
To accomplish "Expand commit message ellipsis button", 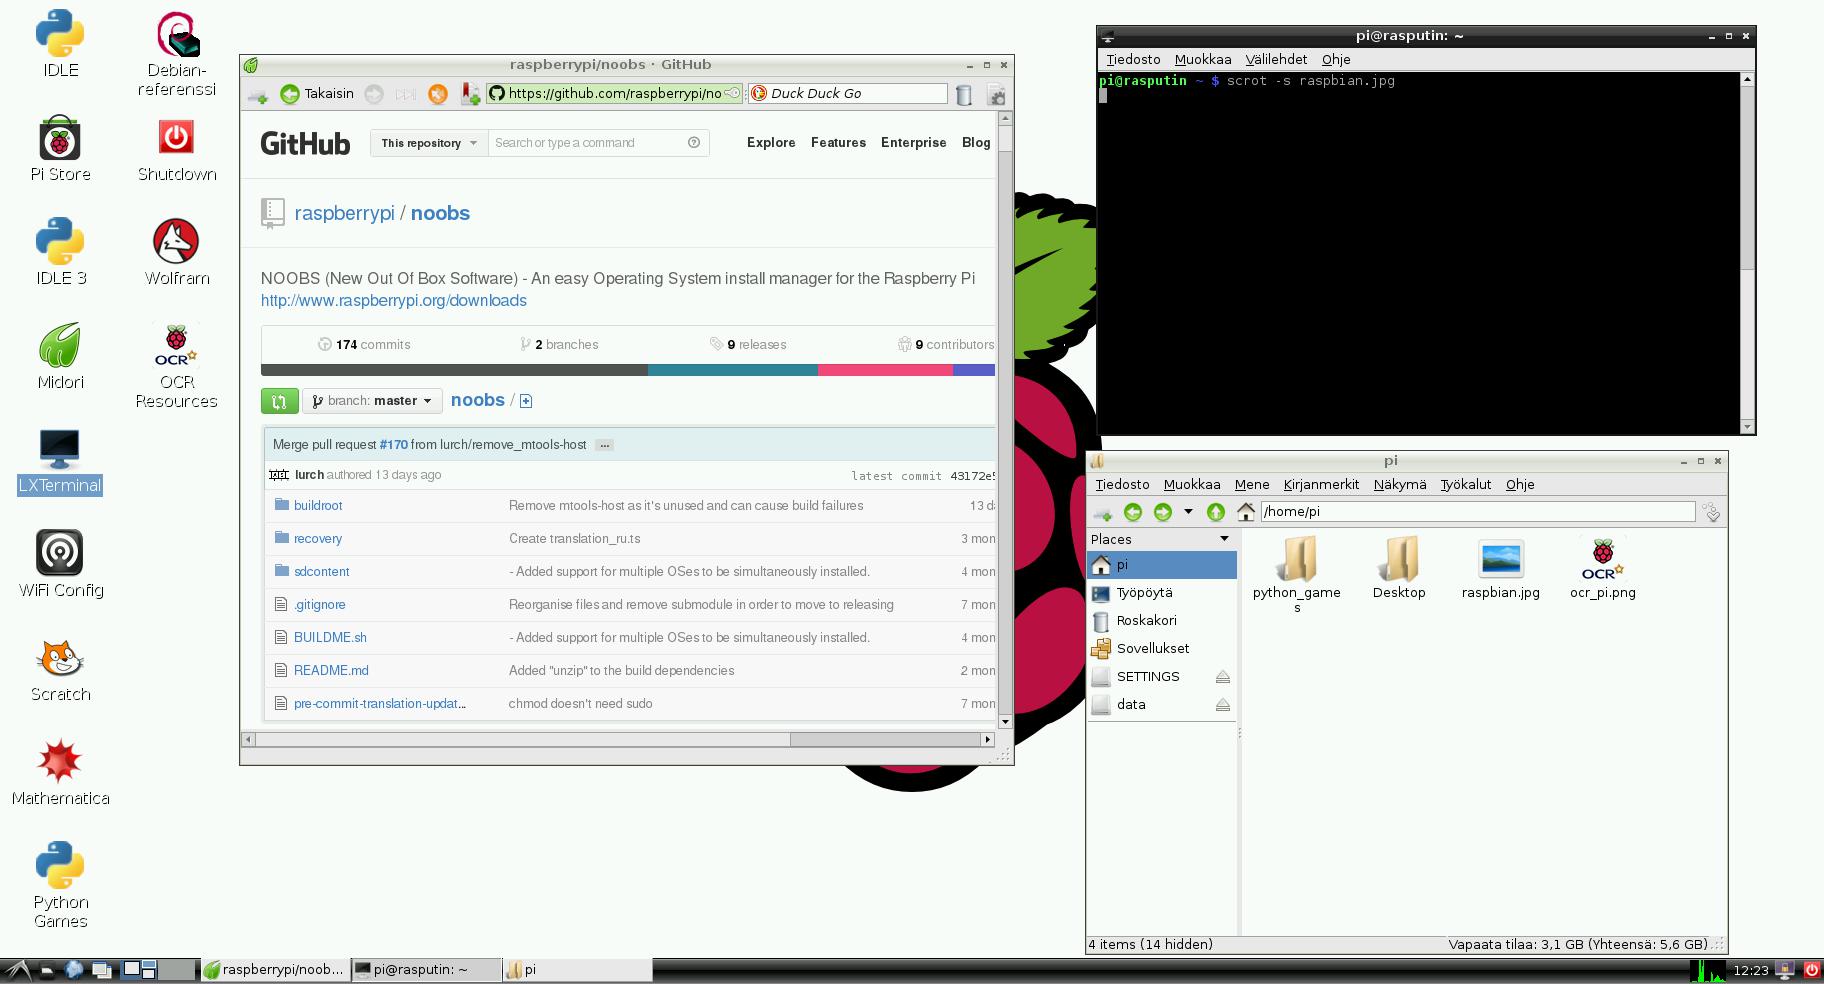I will pyautogui.click(x=604, y=445).
